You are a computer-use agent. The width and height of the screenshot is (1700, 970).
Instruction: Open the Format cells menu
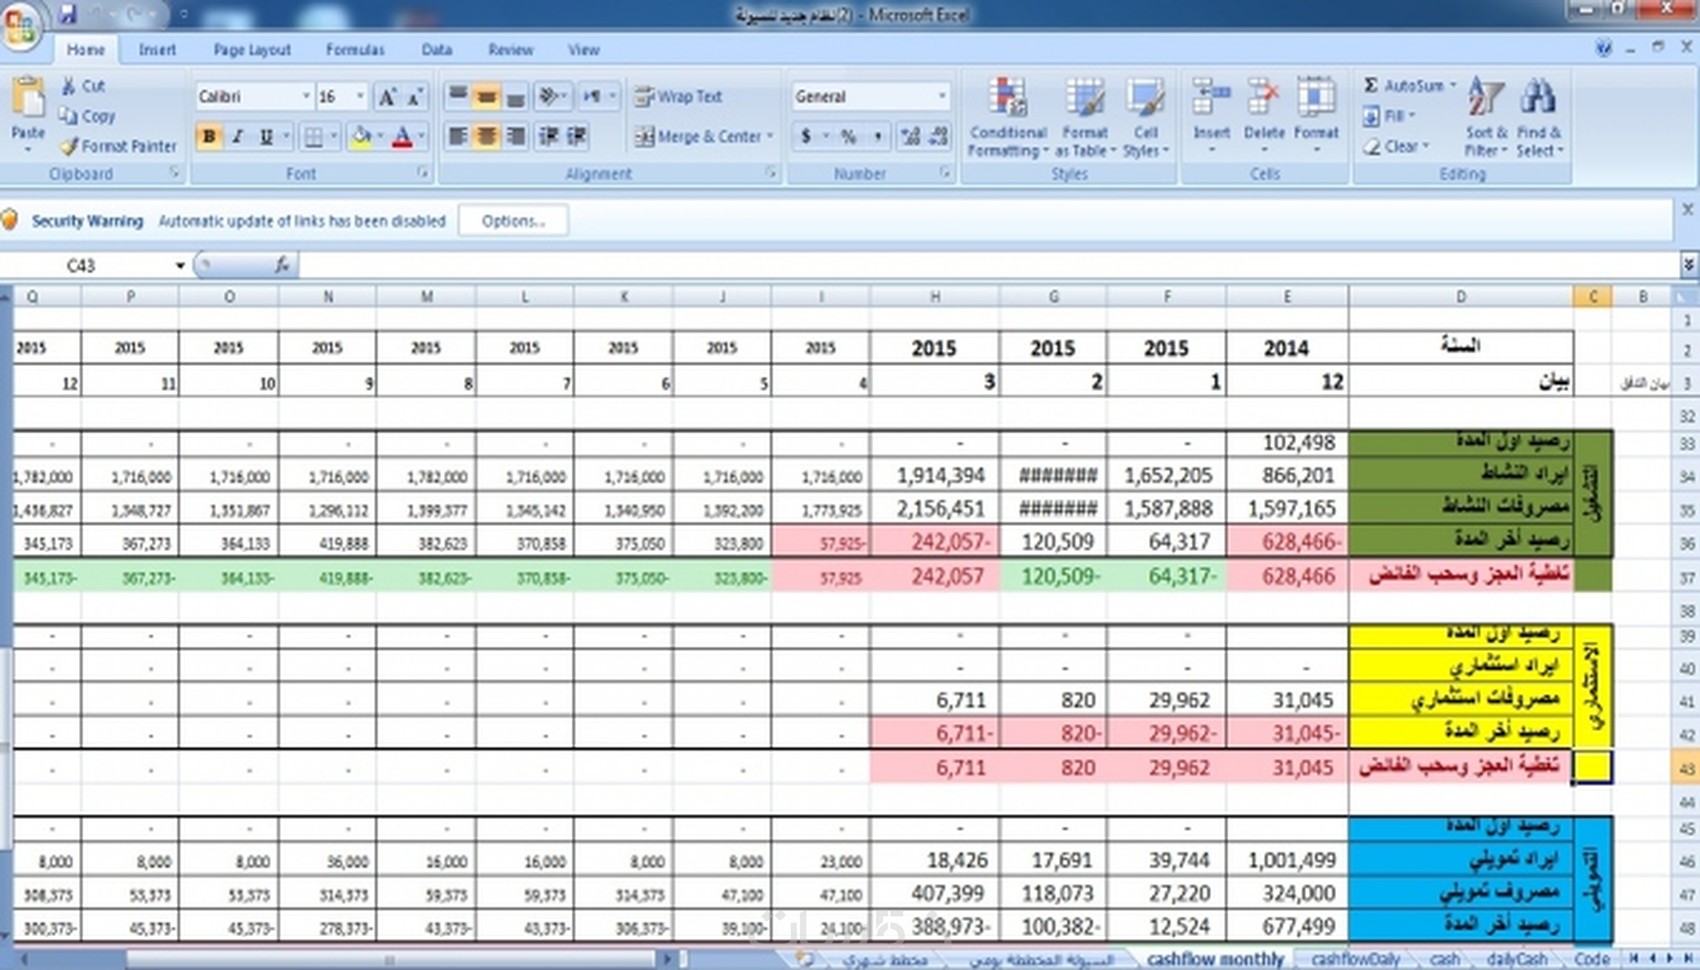(x=1316, y=115)
